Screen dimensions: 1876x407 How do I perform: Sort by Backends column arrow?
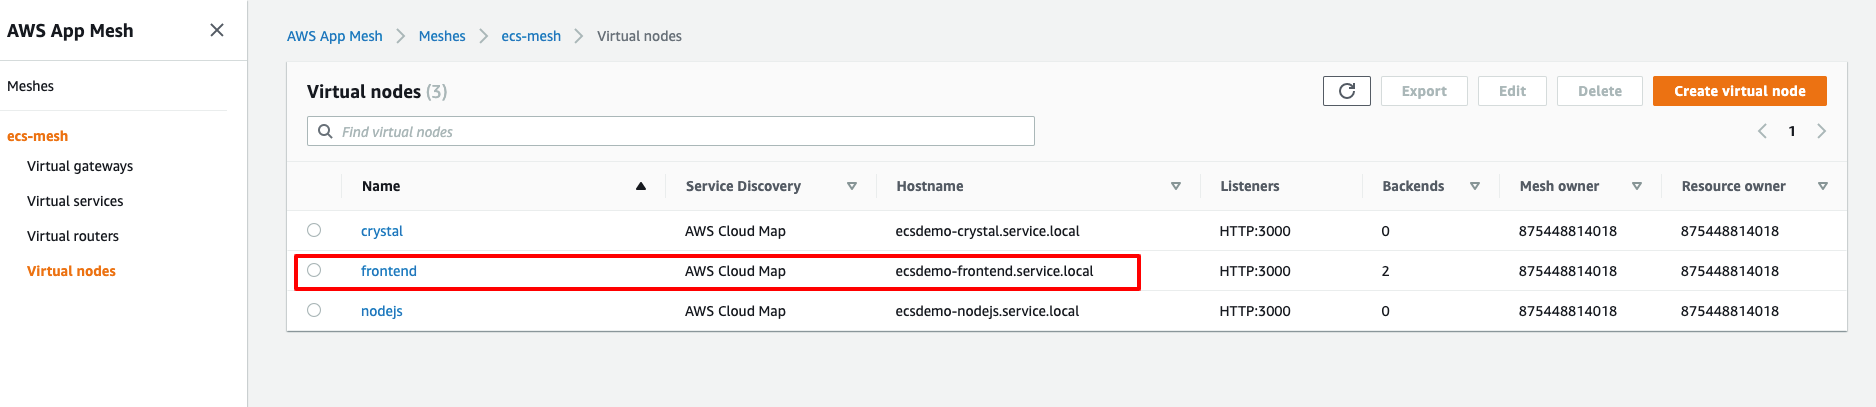[x=1475, y=186]
